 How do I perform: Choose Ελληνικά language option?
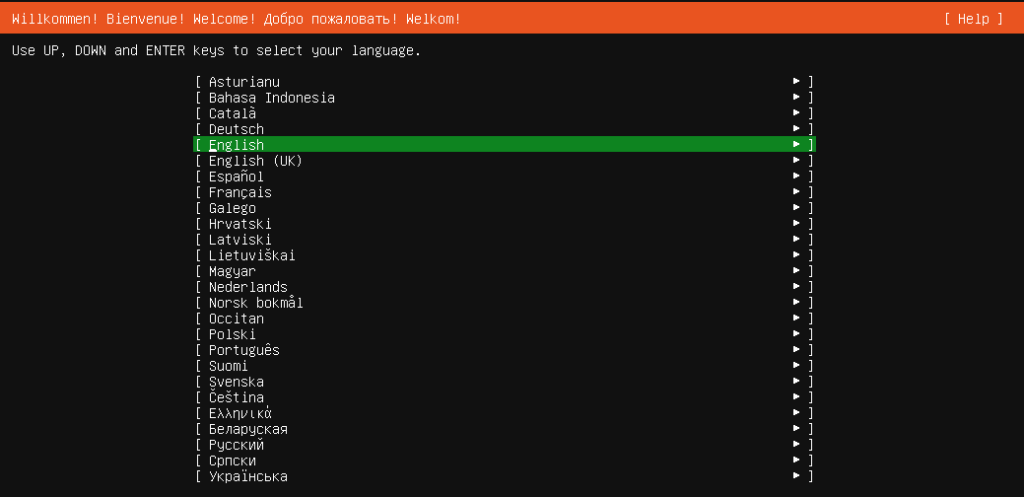tap(241, 413)
